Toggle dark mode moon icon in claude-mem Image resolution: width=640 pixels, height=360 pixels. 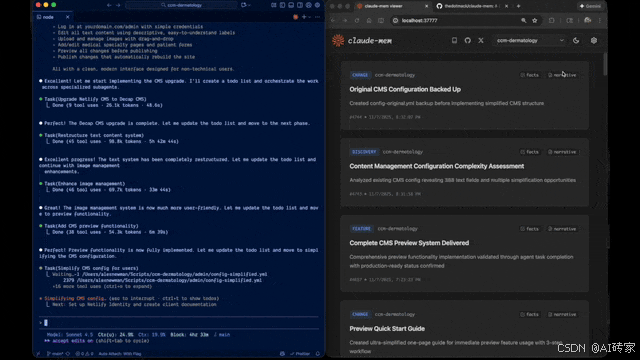(576, 40)
